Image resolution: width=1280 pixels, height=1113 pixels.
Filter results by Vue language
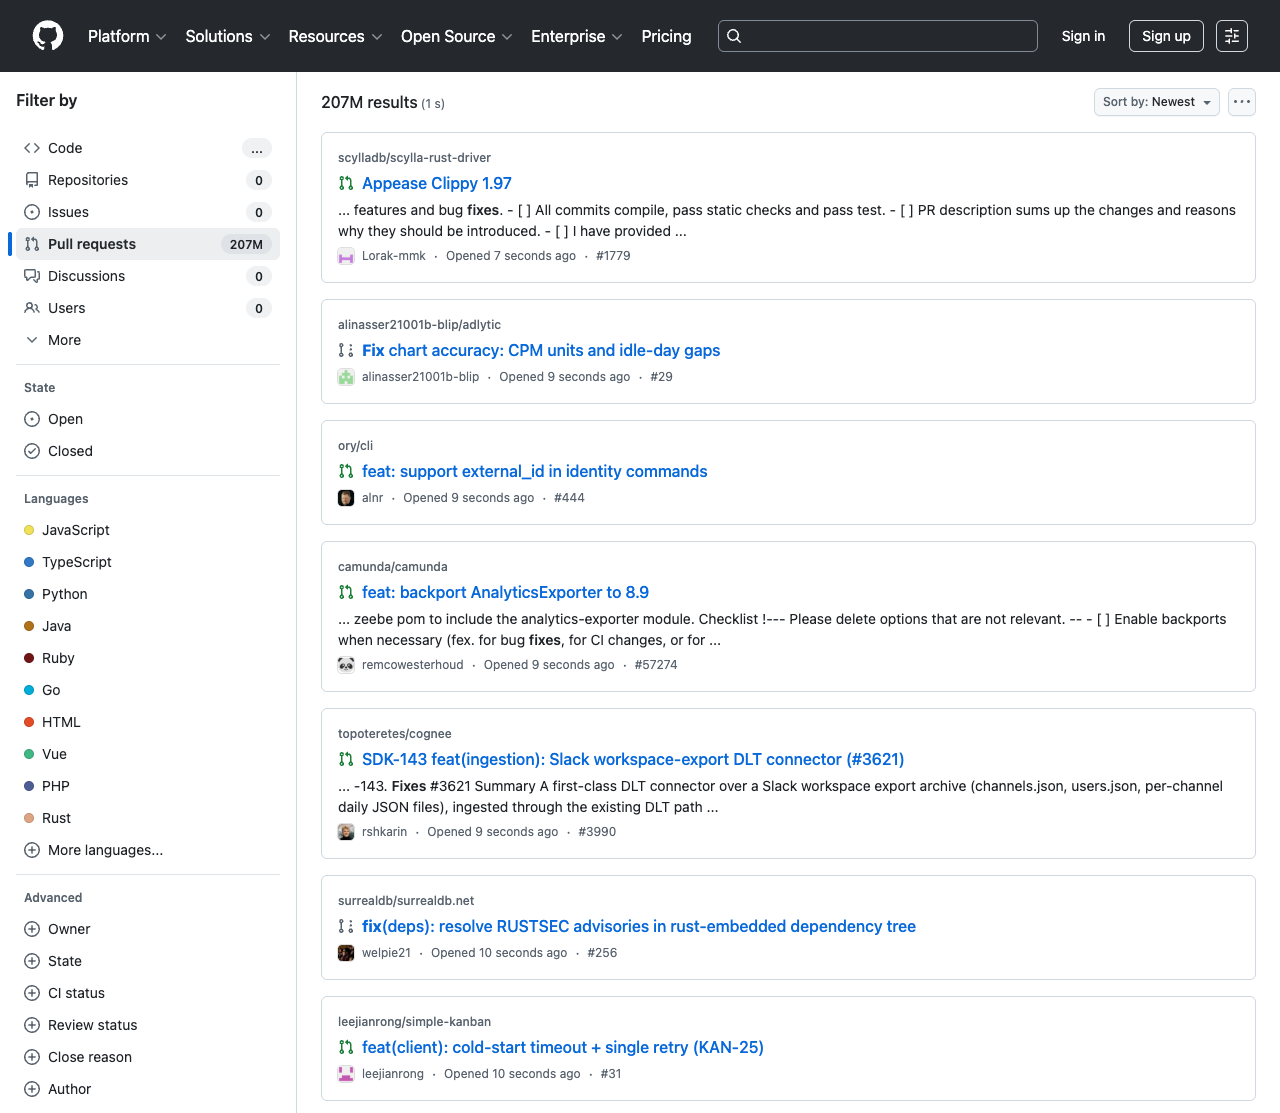click(148, 754)
